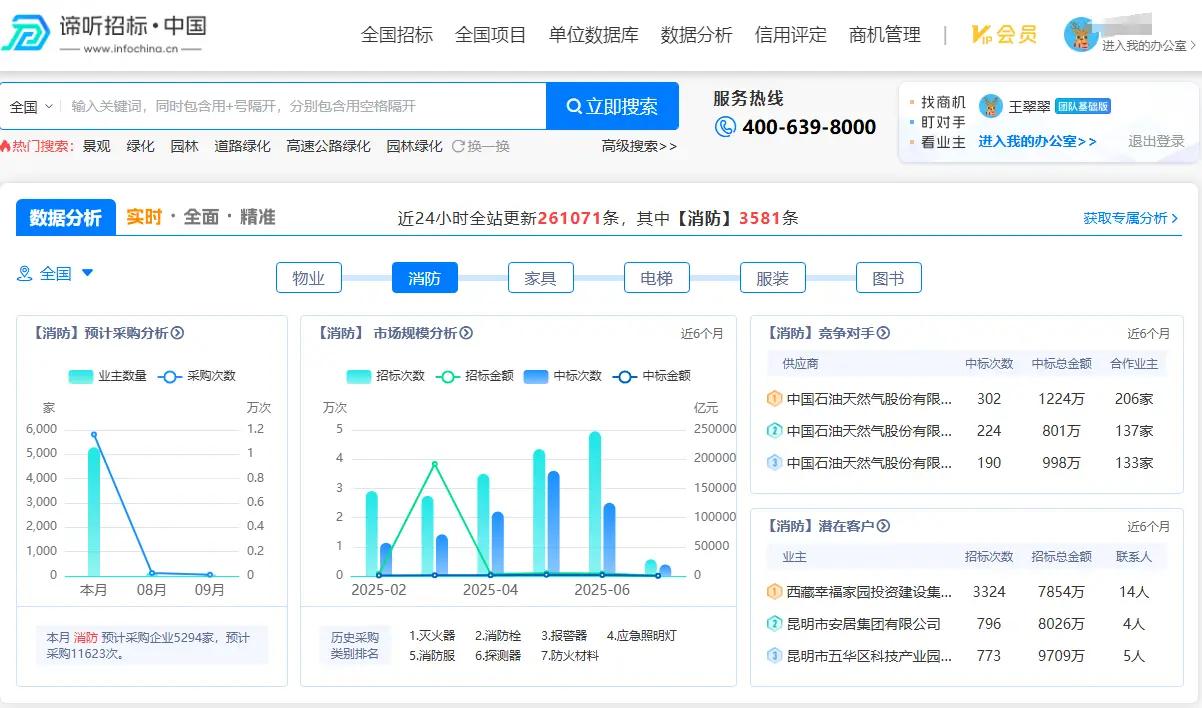Expand 获取专属分析 chevron link
1202x708 pixels.
(1130, 218)
